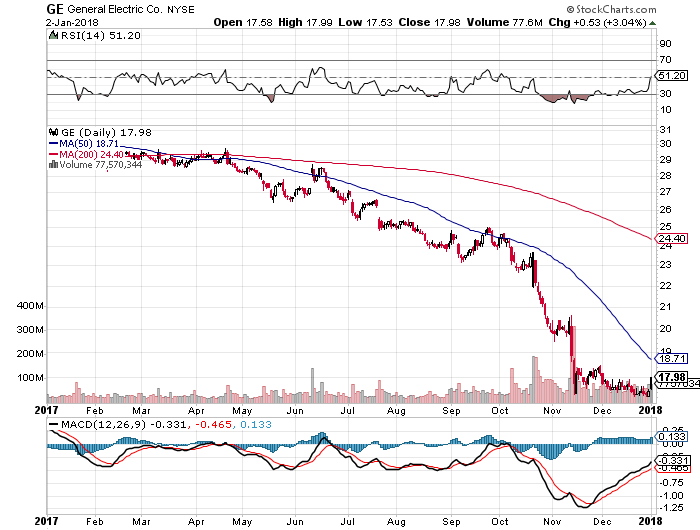Select the Low 17.53 value
The image size is (700, 530).
(x=365, y=22)
